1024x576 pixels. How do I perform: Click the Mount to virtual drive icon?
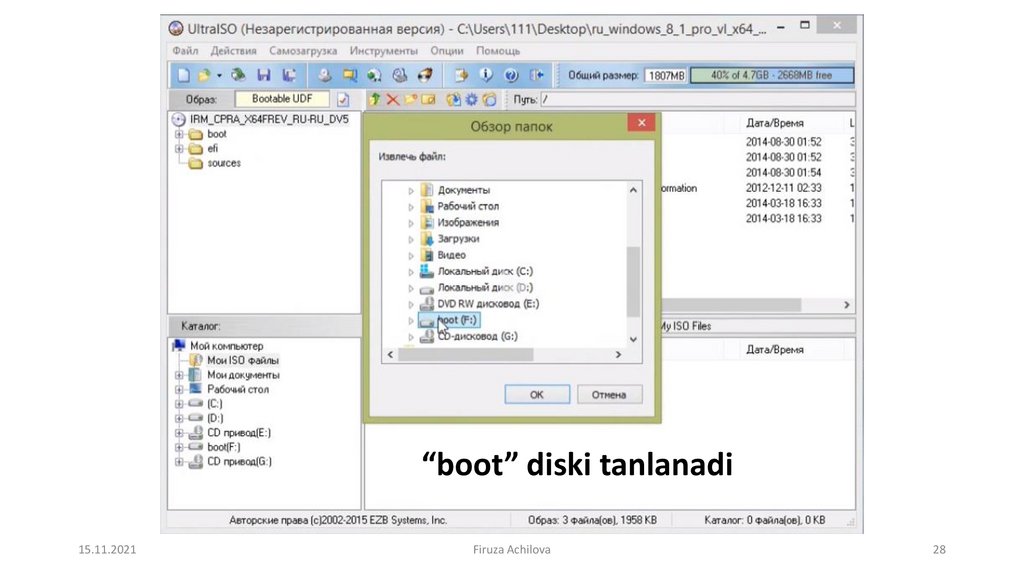pos(400,76)
